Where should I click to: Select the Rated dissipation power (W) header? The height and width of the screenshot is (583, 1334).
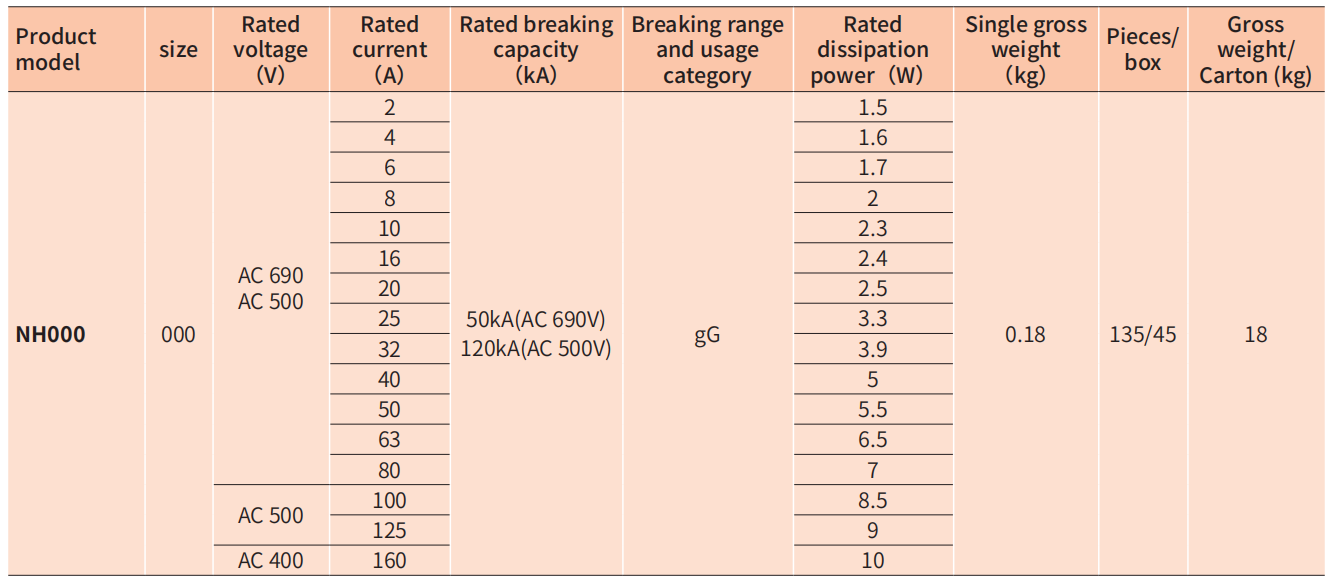click(872, 50)
